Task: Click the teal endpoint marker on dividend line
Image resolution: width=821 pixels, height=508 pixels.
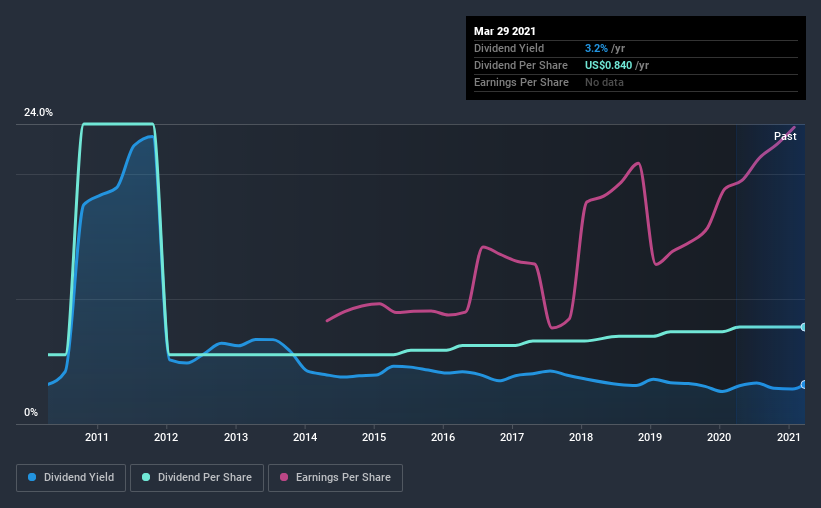Action: pyautogui.click(x=804, y=327)
